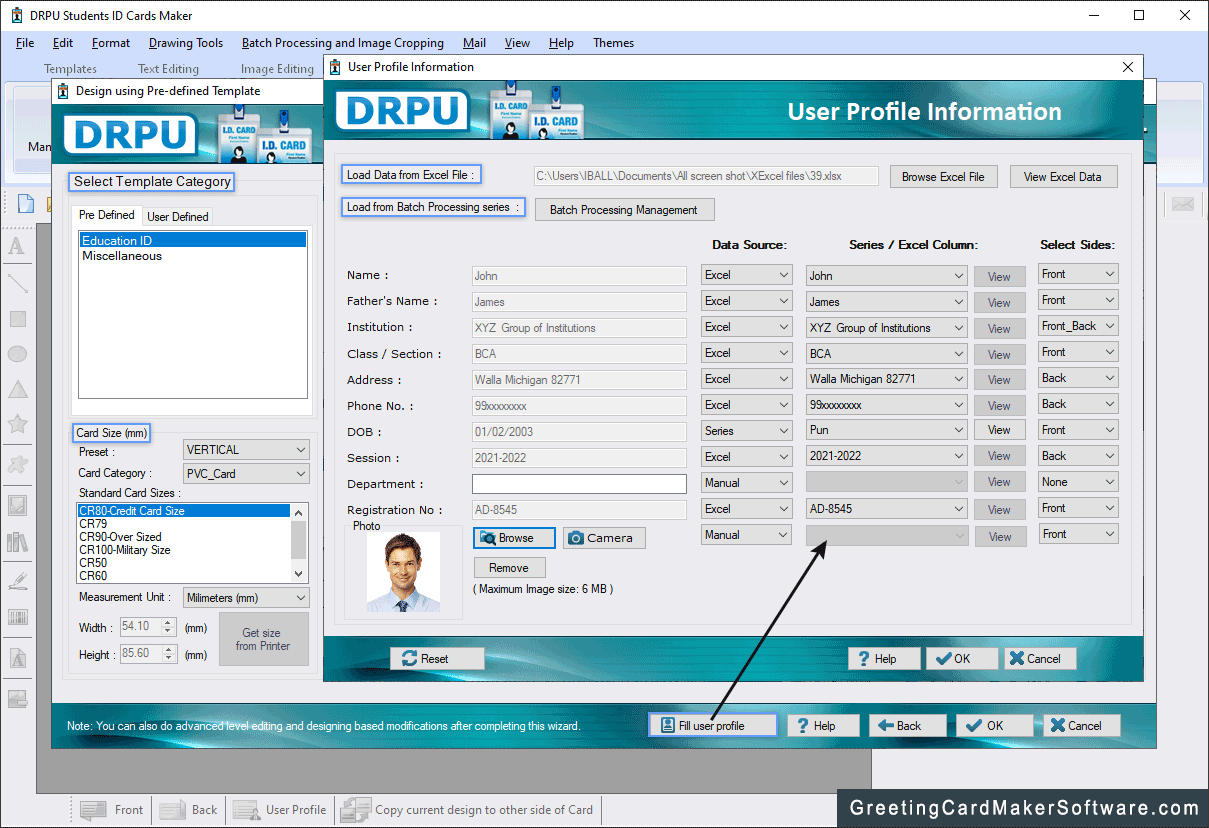This screenshot has height=828, width=1209.
Task: Open the Drawing Tools menu
Action: (186, 43)
